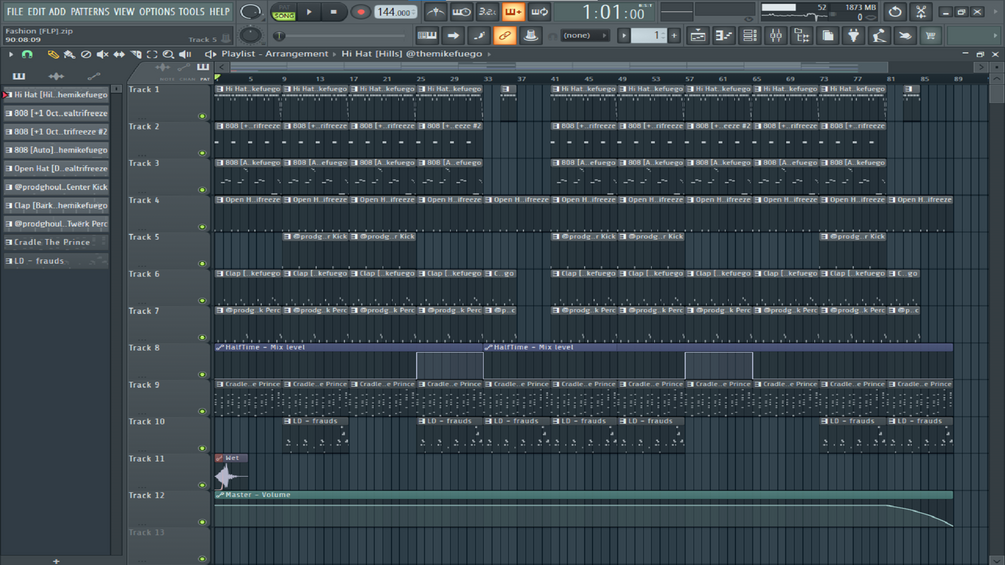
Task: Open the (none) snap dropdown
Action: click(584, 36)
